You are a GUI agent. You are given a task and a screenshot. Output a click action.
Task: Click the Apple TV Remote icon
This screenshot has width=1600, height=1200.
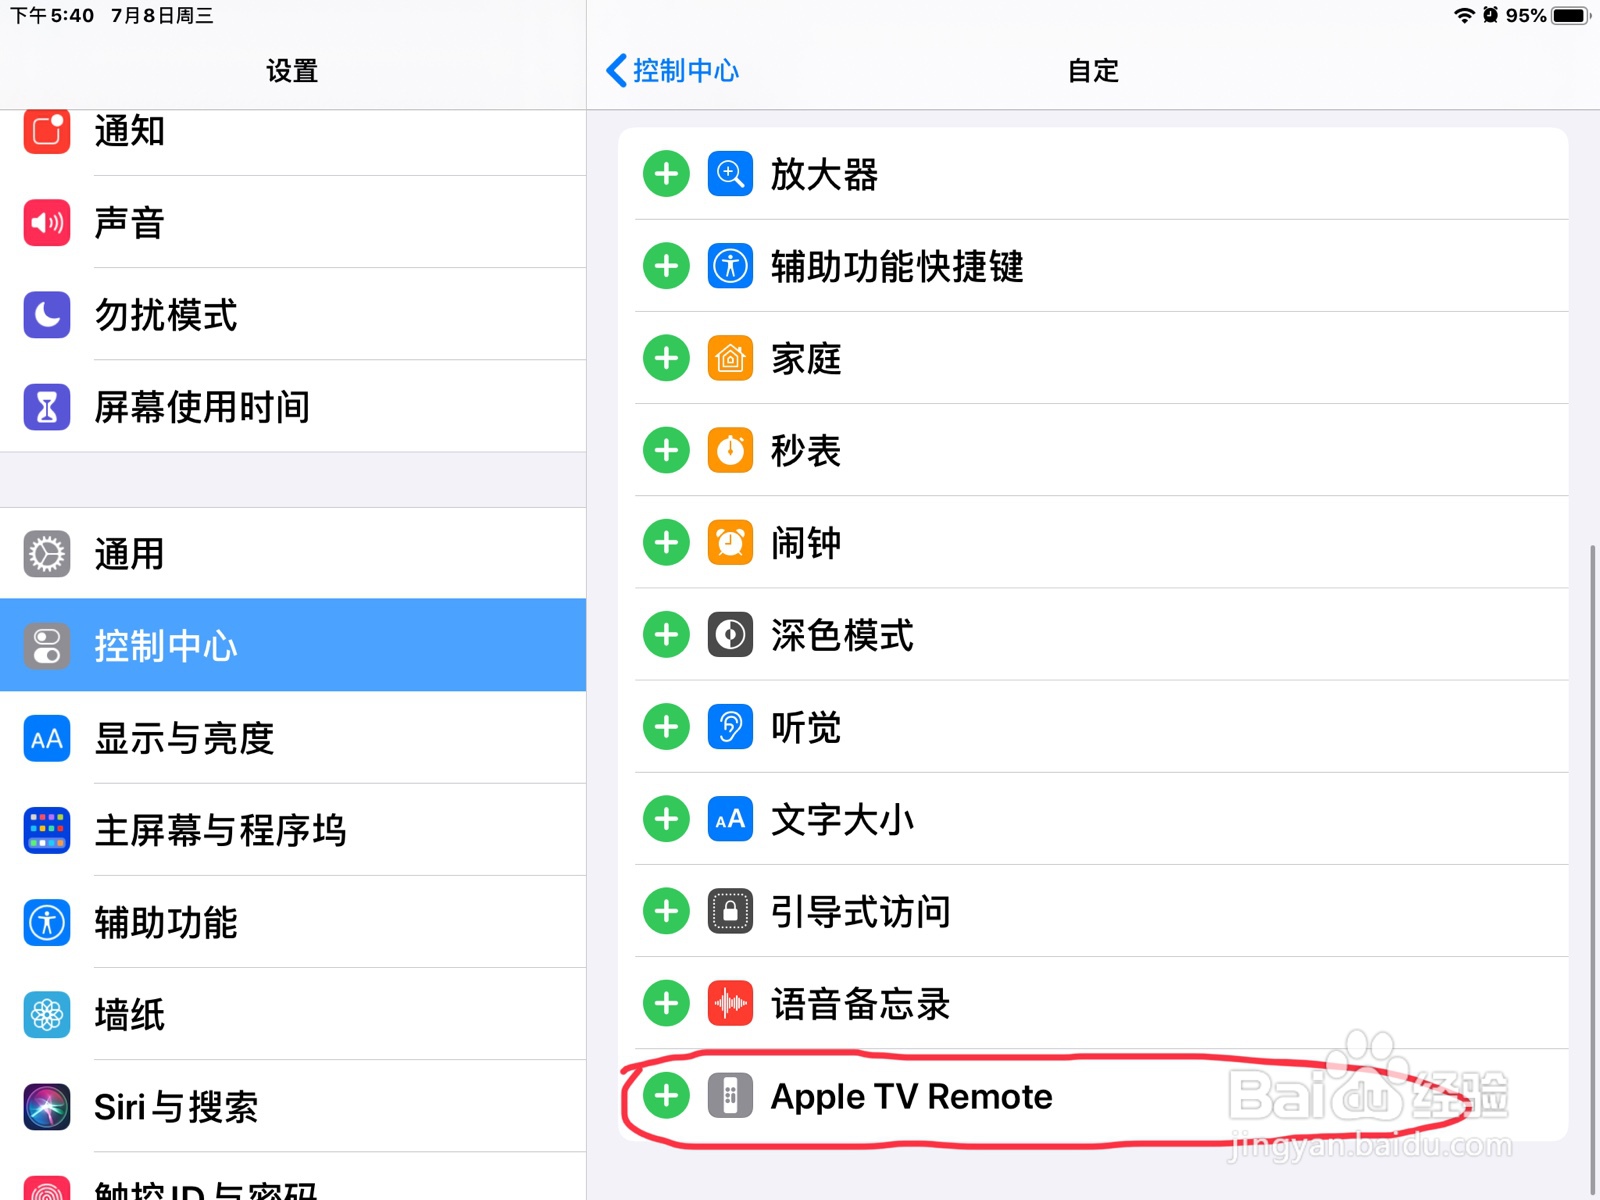[730, 1095]
